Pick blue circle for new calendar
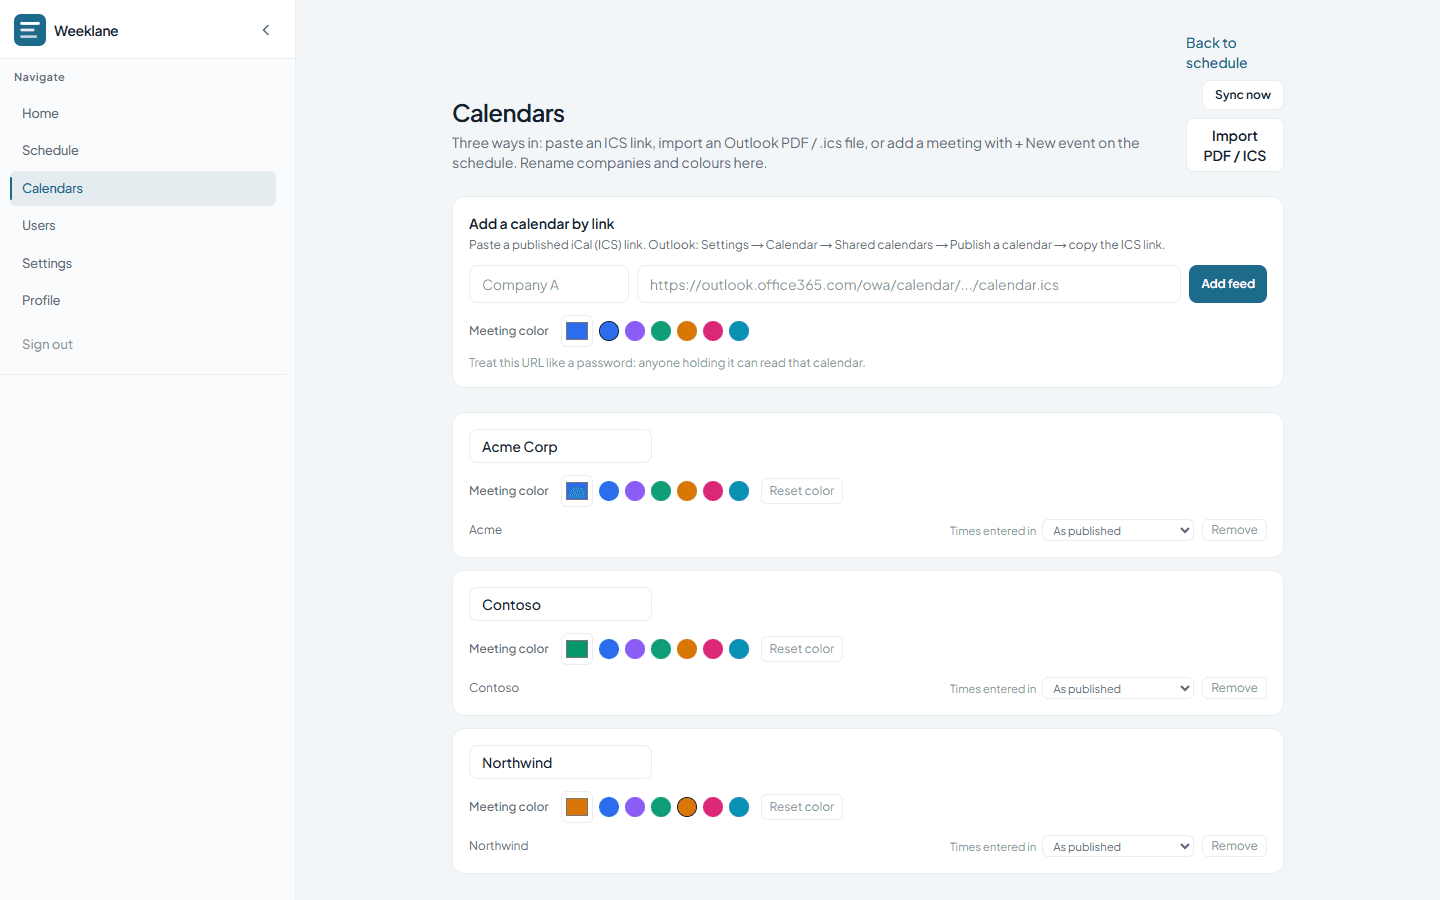Screen dimensions: 1440x900 pos(609,331)
